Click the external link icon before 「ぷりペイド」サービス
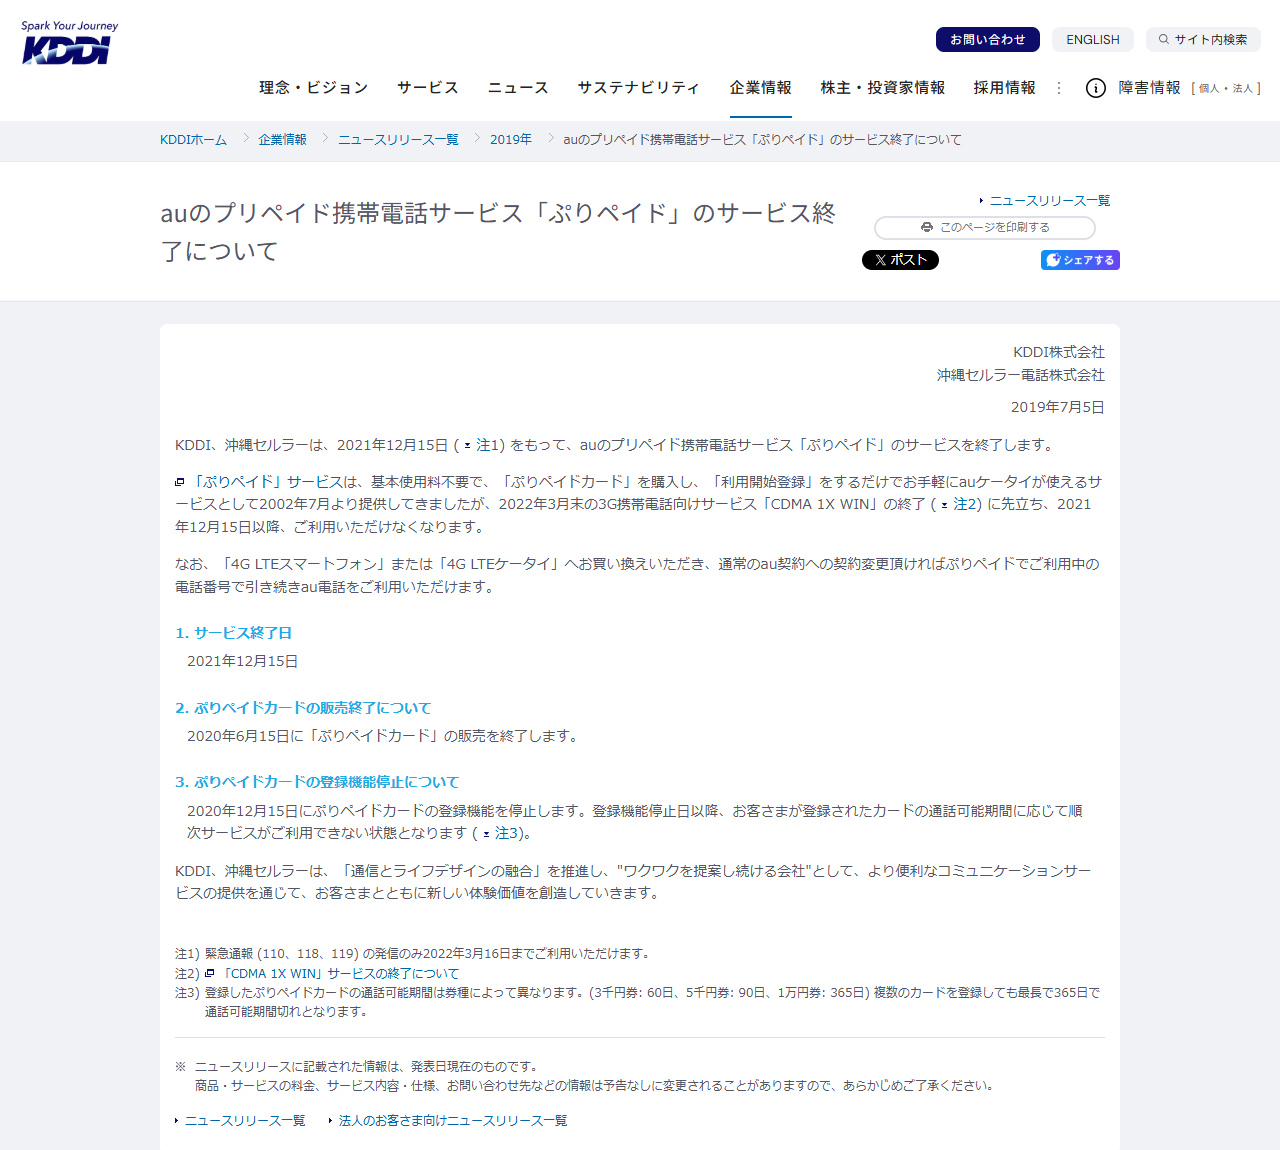1280x1150 pixels. pos(180,482)
